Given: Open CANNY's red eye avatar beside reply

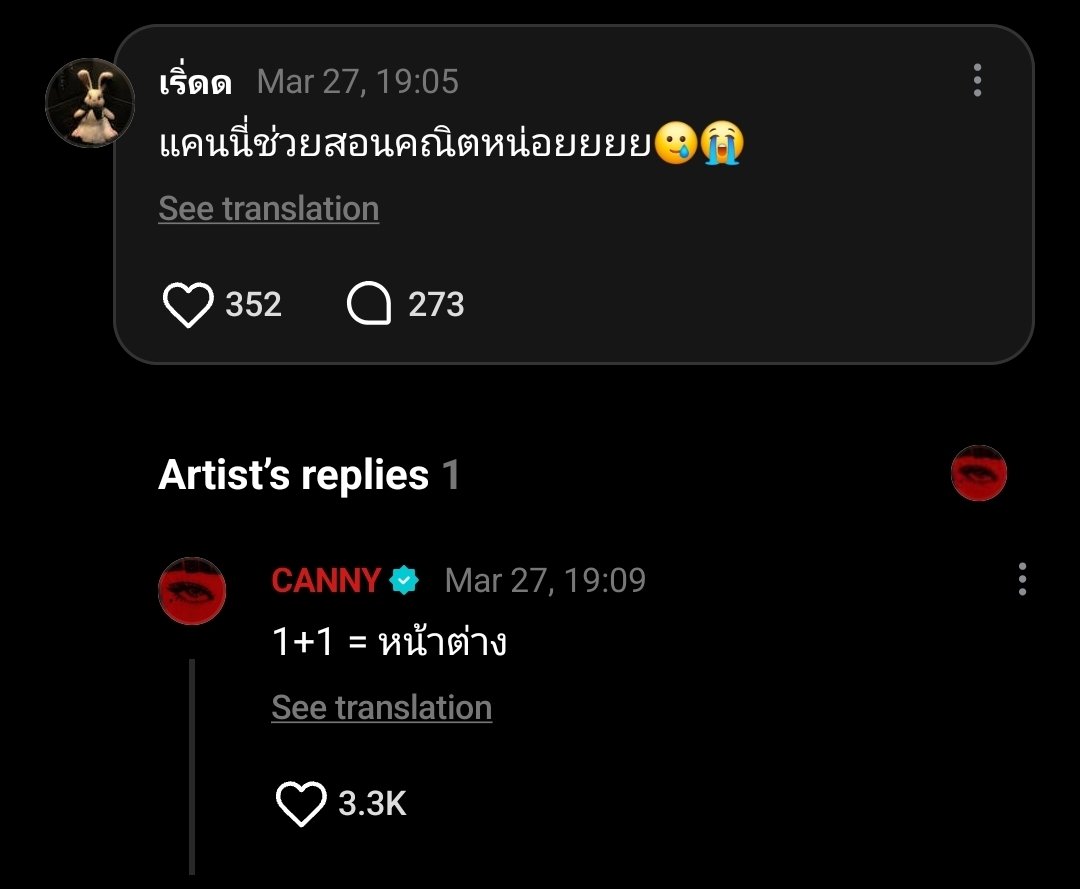Looking at the screenshot, I should click(192, 591).
